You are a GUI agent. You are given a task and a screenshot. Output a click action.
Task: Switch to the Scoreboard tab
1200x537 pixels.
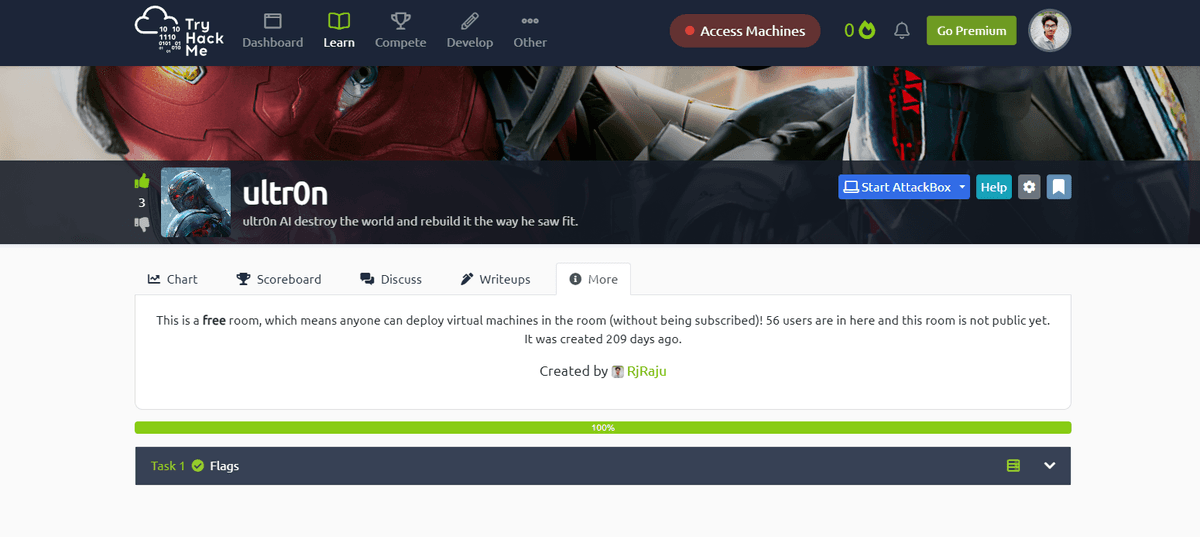tap(279, 279)
